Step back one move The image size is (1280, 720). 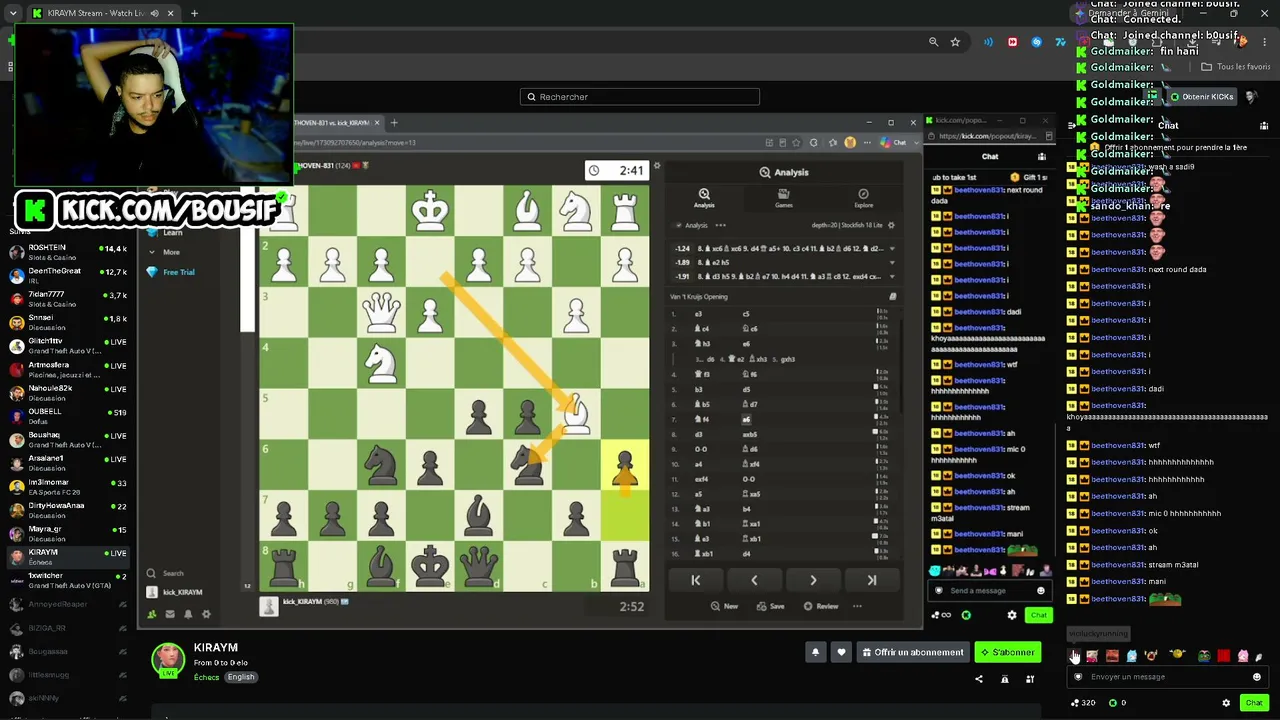754,580
